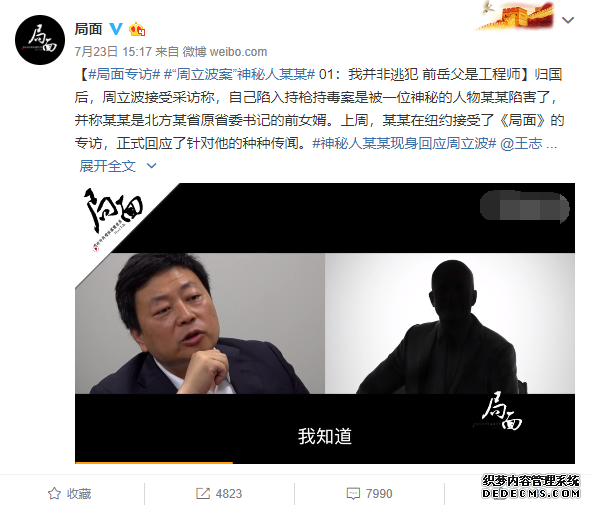Screen dimensions: 591x508
Task: Open the #"周立波案"神秘人某某# hashtag
Action: (239, 74)
